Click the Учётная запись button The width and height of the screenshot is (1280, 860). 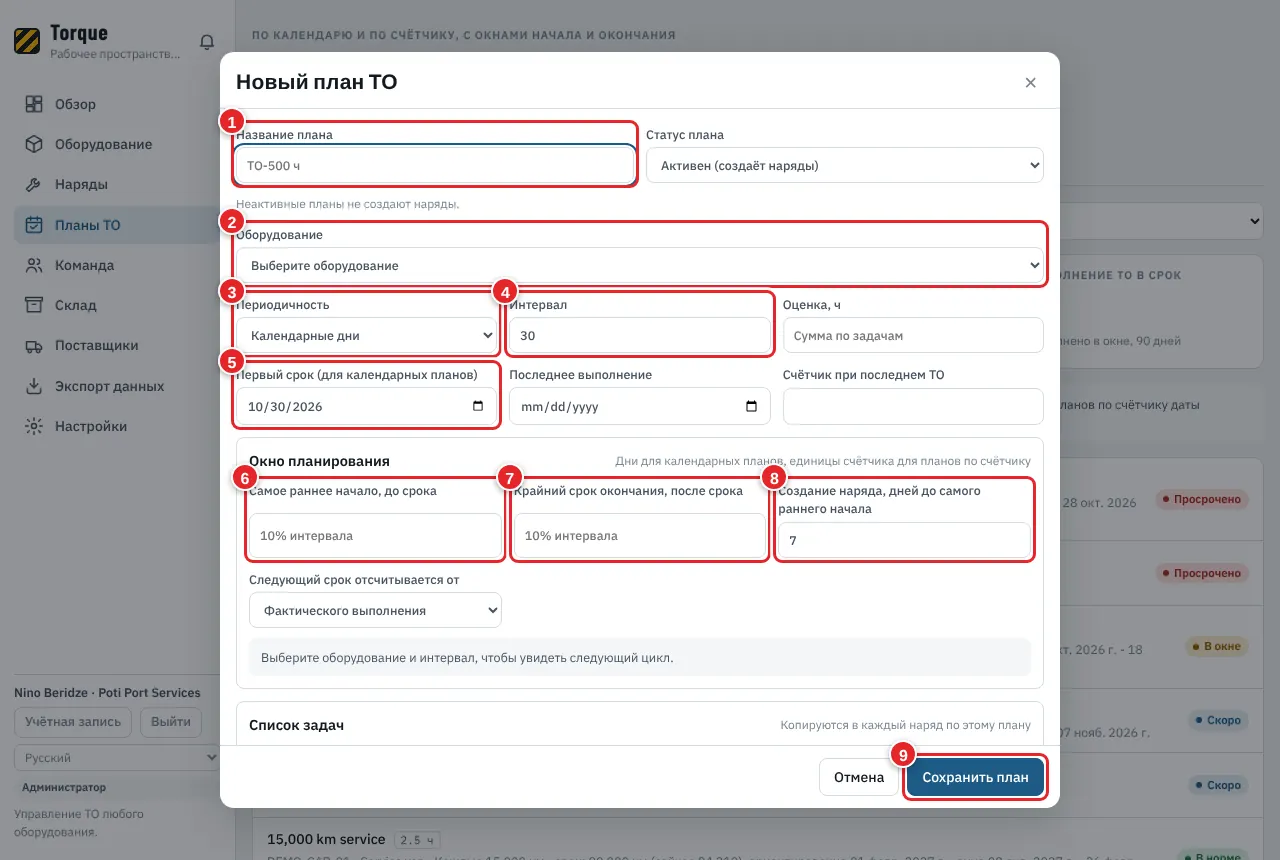pos(73,722)
